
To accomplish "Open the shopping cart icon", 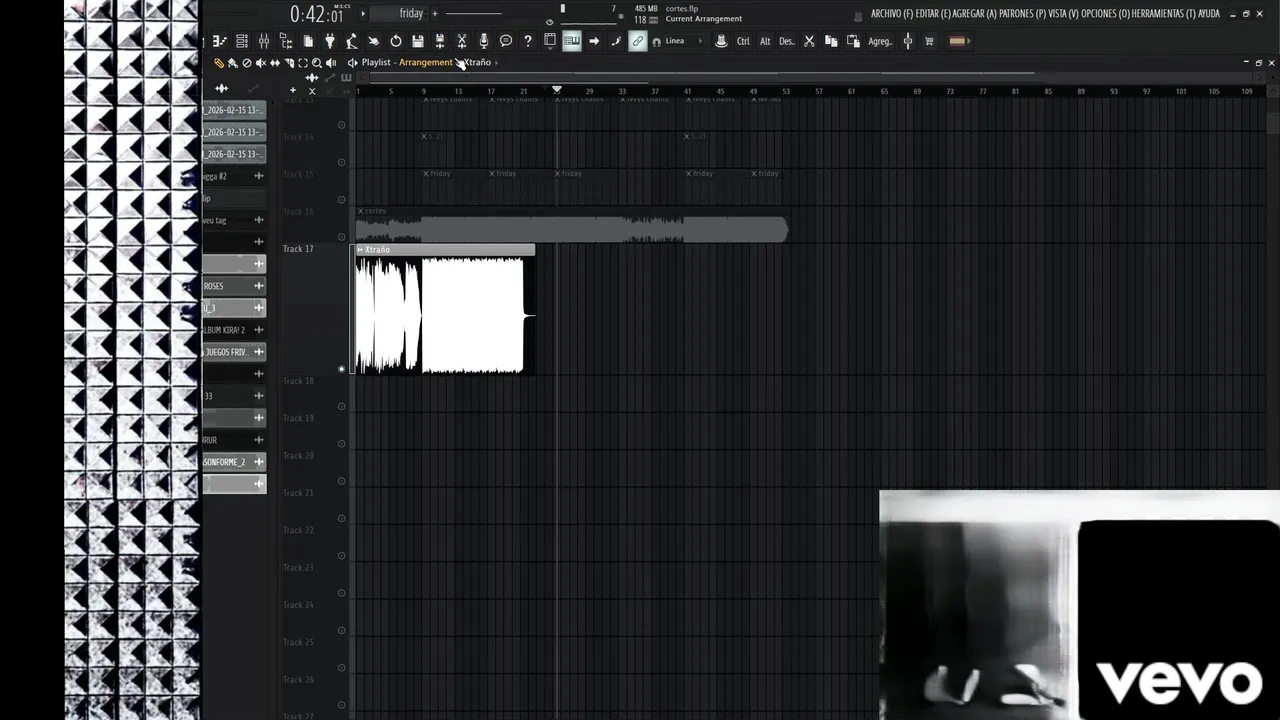I will (x=929, y=41).
